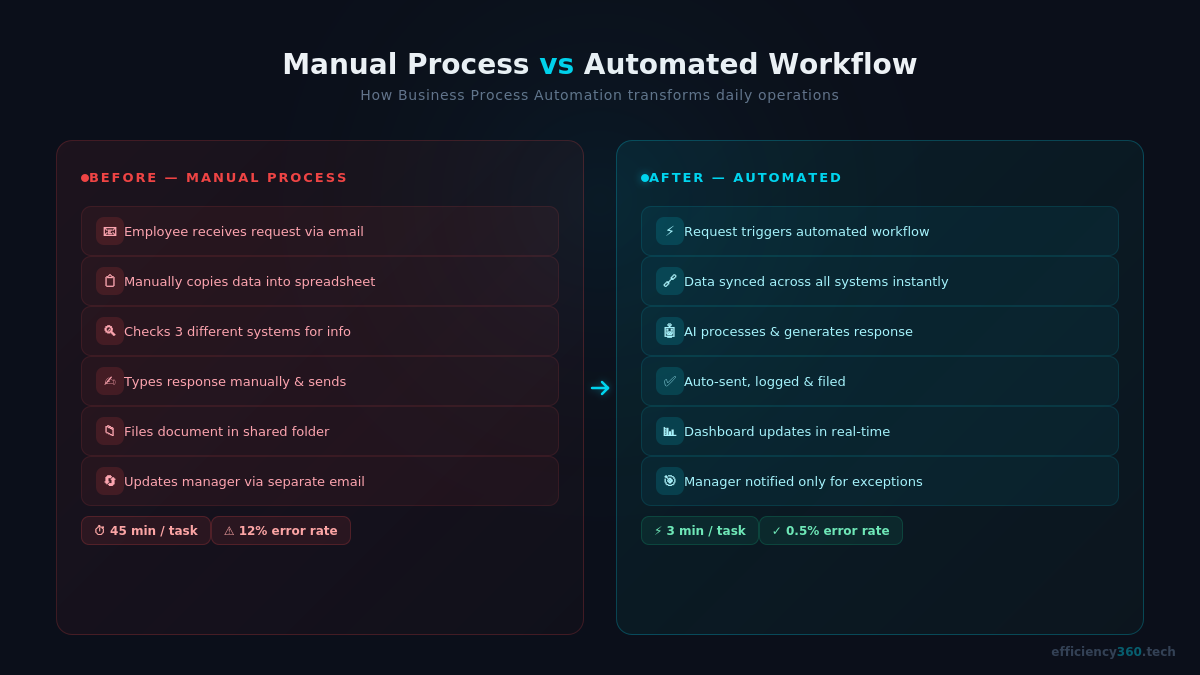Click the '12% error rate' warning badge
The image size is (1200, 675).
[x=281, y=530]
